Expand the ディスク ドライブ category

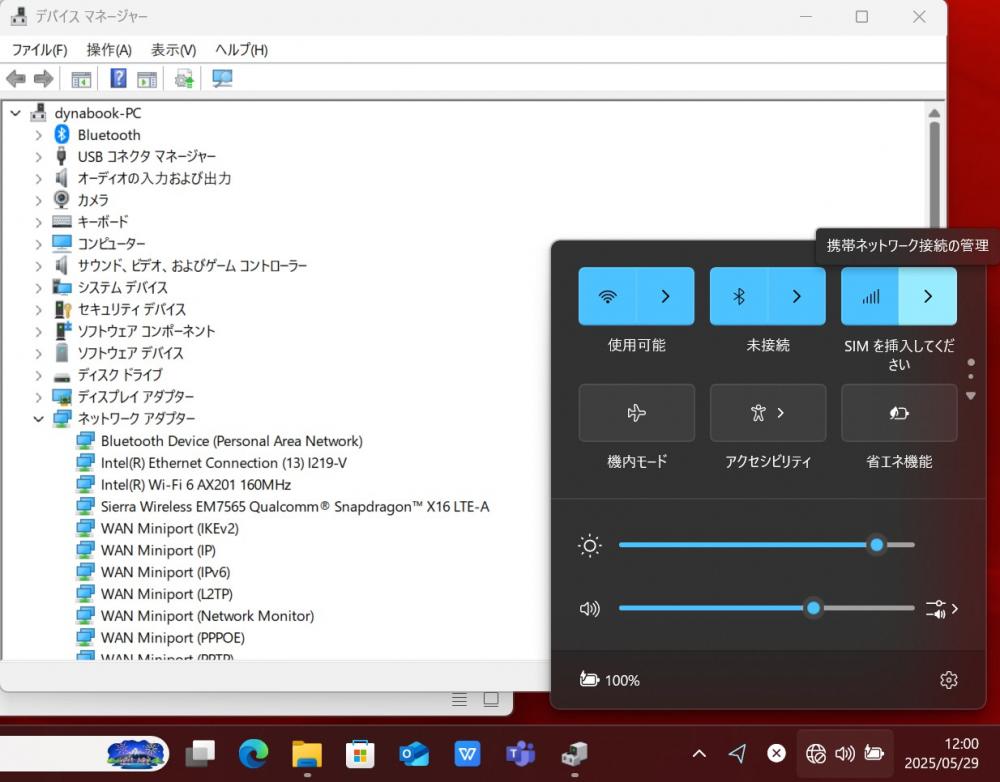pyautogui.click(x=38, y=375)
